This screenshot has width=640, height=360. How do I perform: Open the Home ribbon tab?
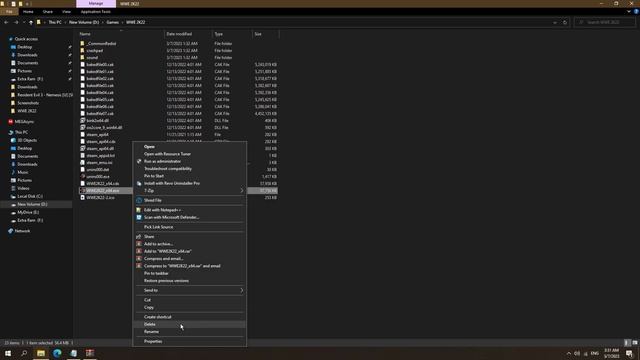[28, 12]
